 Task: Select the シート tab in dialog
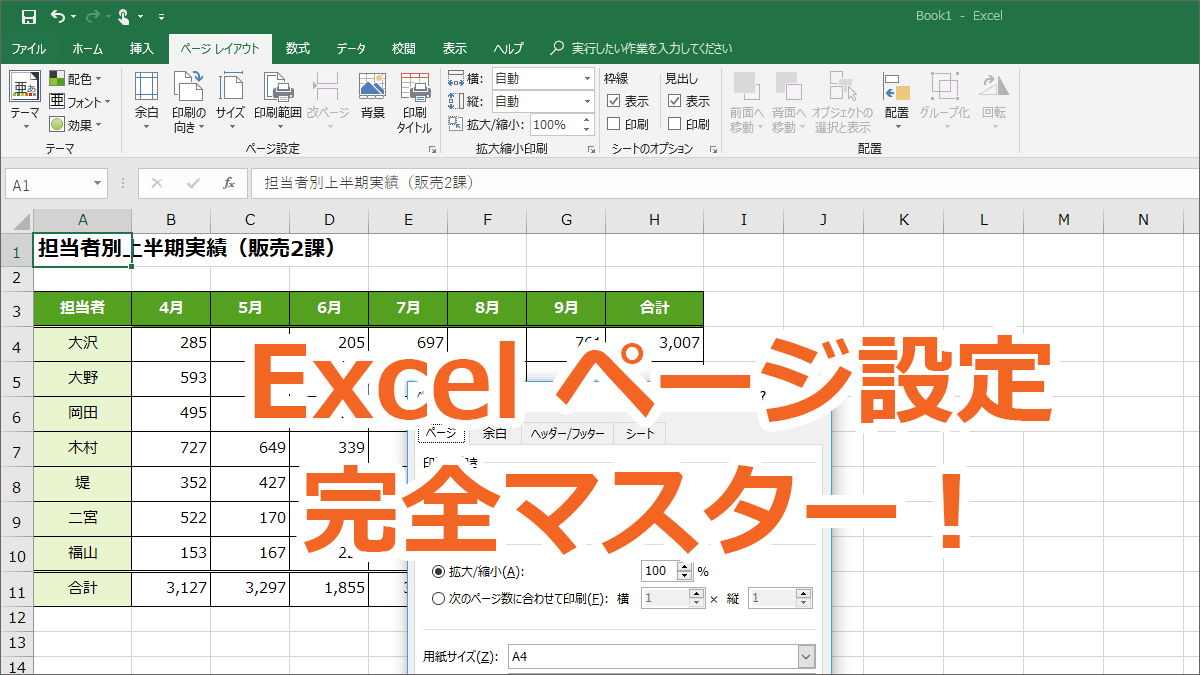(x=638, y=434)
